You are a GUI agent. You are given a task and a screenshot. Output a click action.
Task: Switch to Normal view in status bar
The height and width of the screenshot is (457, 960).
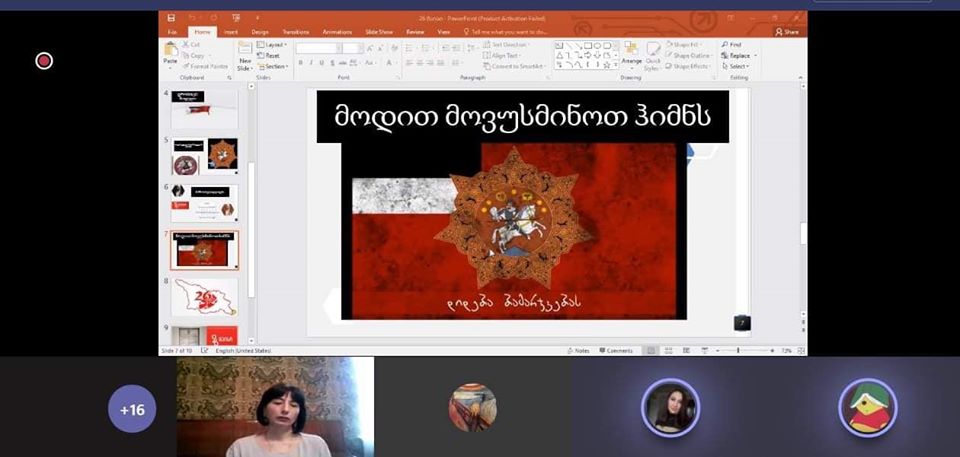pos(651,350)
